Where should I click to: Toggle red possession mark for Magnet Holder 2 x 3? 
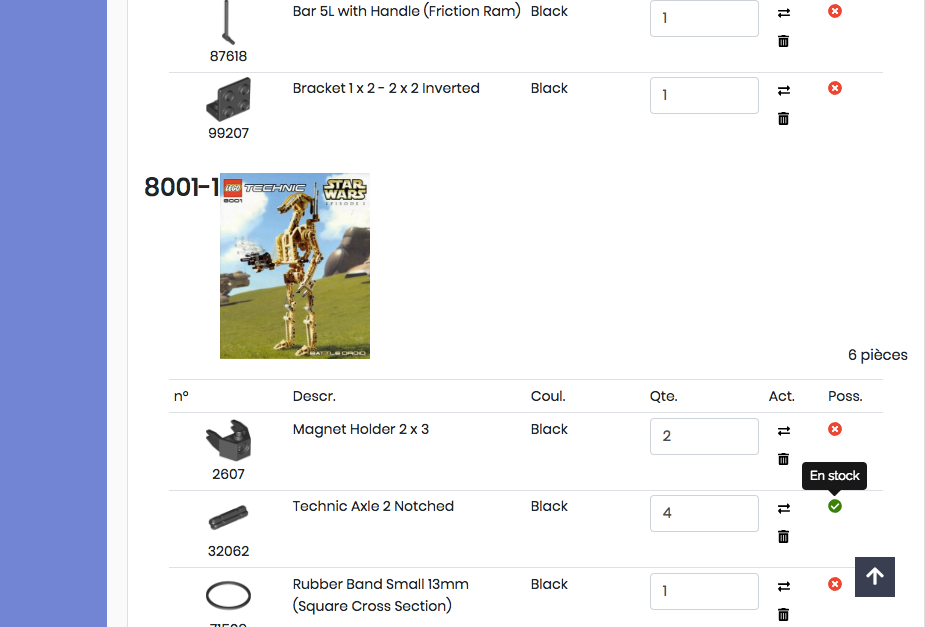tap(835, 429)
